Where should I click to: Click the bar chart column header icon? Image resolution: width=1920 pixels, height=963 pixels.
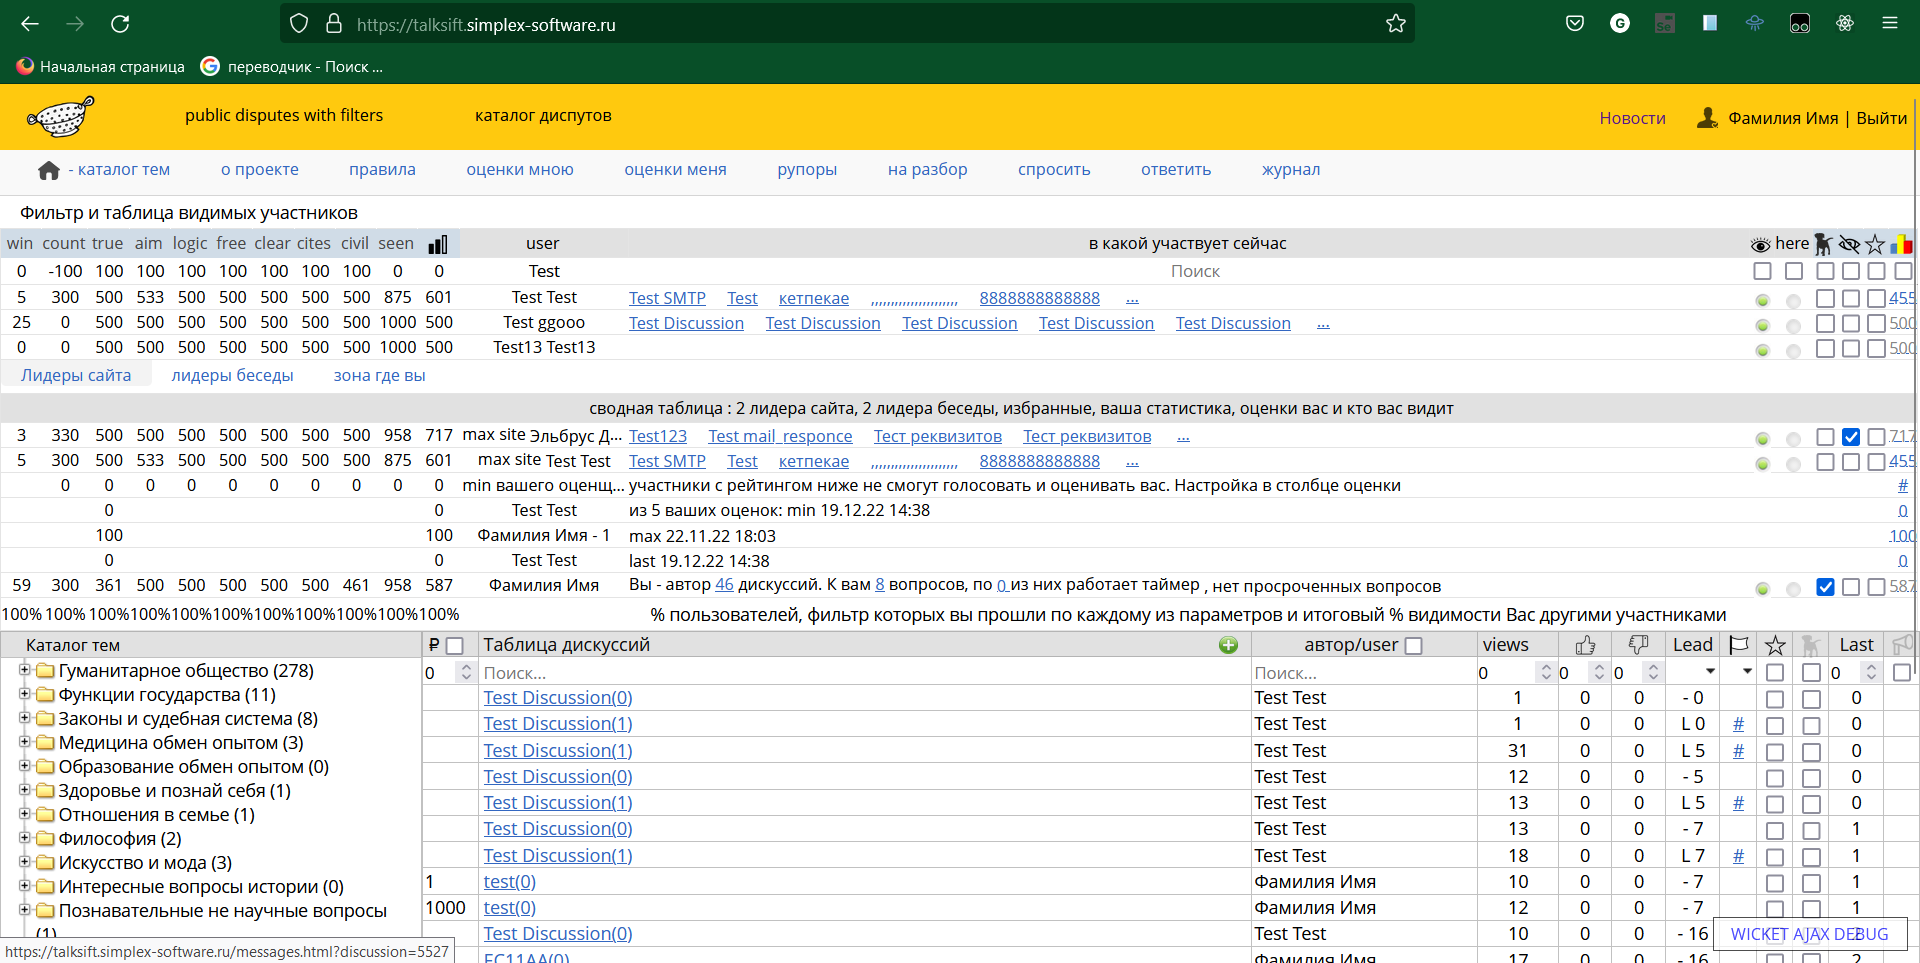click(x=438, y=244)
